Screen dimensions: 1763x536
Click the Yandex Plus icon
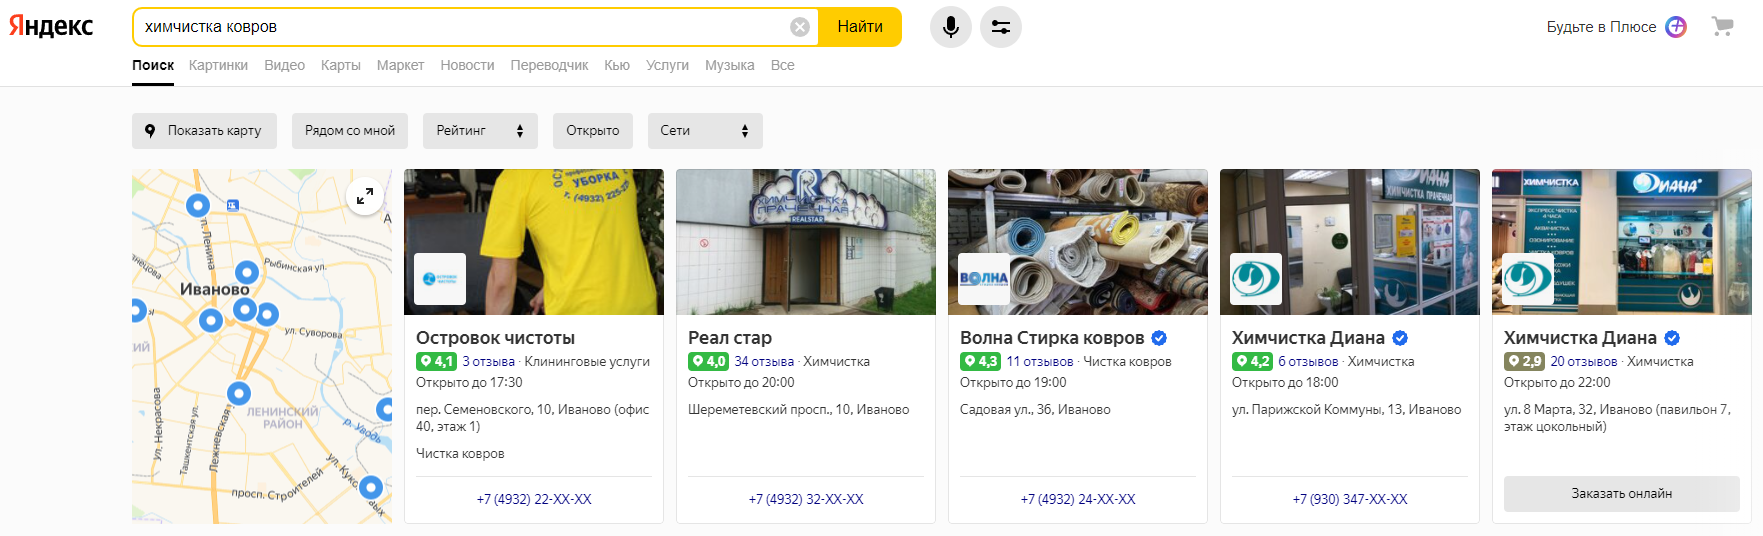pyautogui.click(x=1676, y=27)
